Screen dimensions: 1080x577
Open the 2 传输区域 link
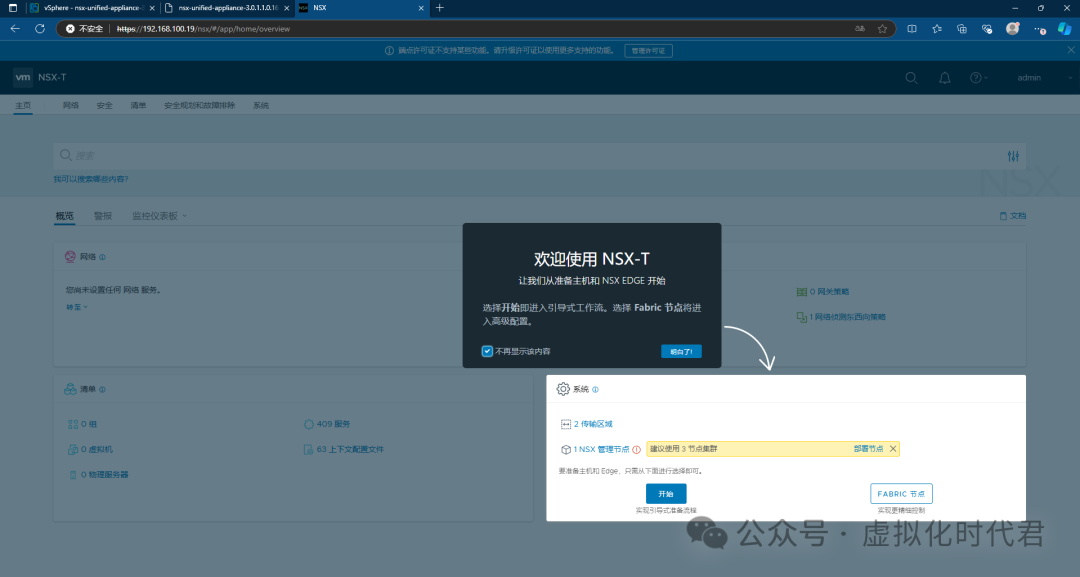click(x=593, y=424)
